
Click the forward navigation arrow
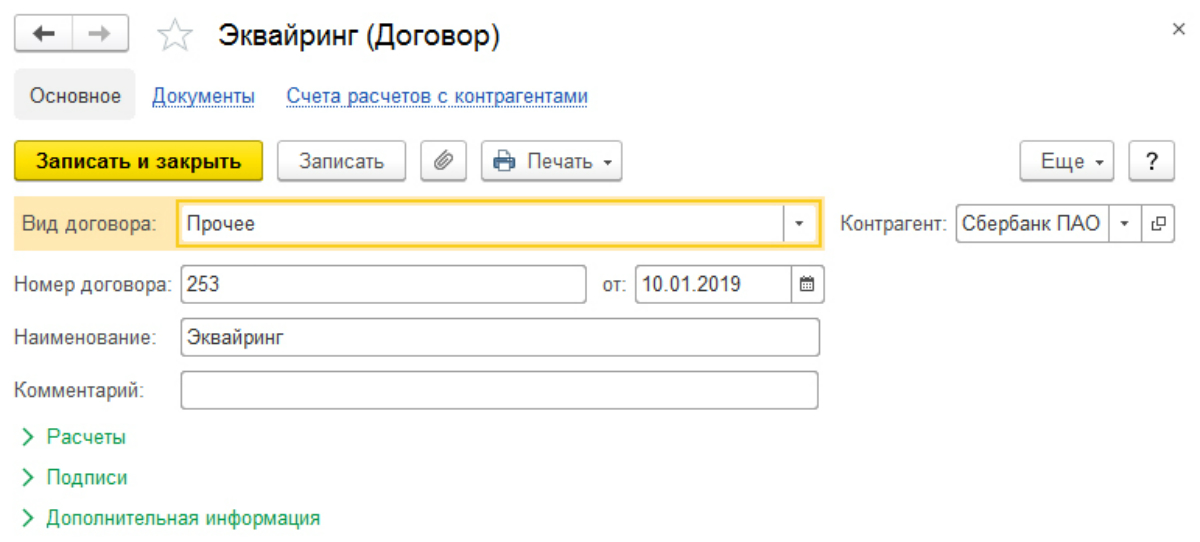click(x=99, y=35)
